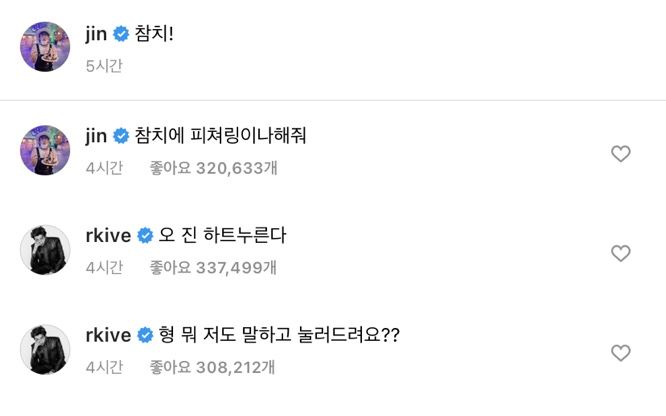This screenshot has height=416, width=666.
Task: Open jin's profile picture next to the '참치!' caption
Action: pyautogui.click(x=45, y=47)
